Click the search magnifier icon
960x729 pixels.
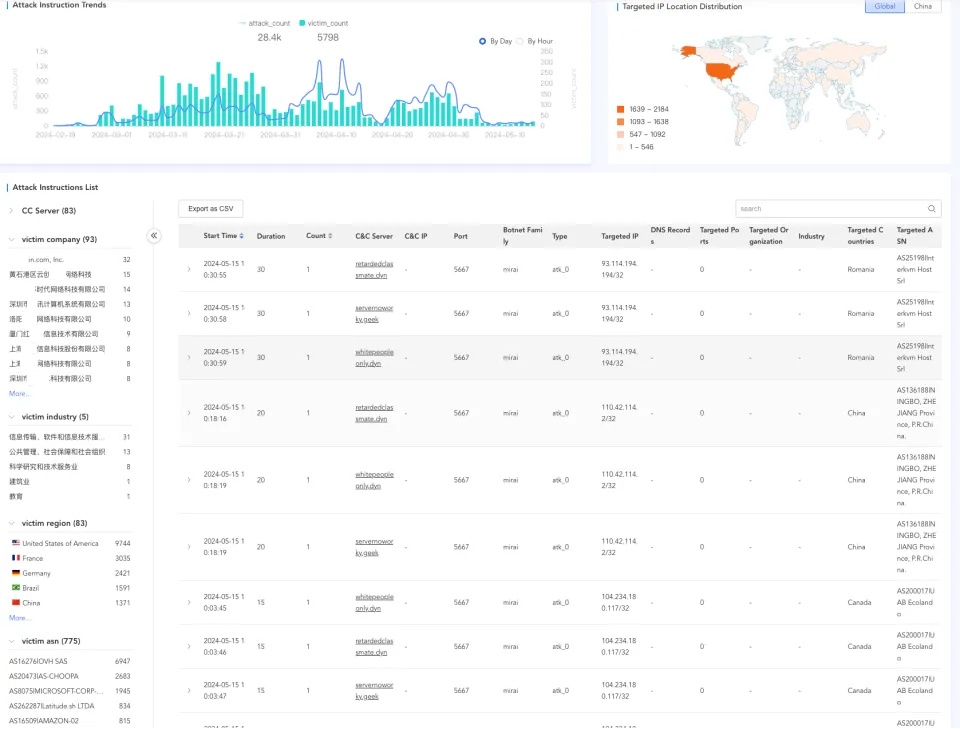coord(931,209)
